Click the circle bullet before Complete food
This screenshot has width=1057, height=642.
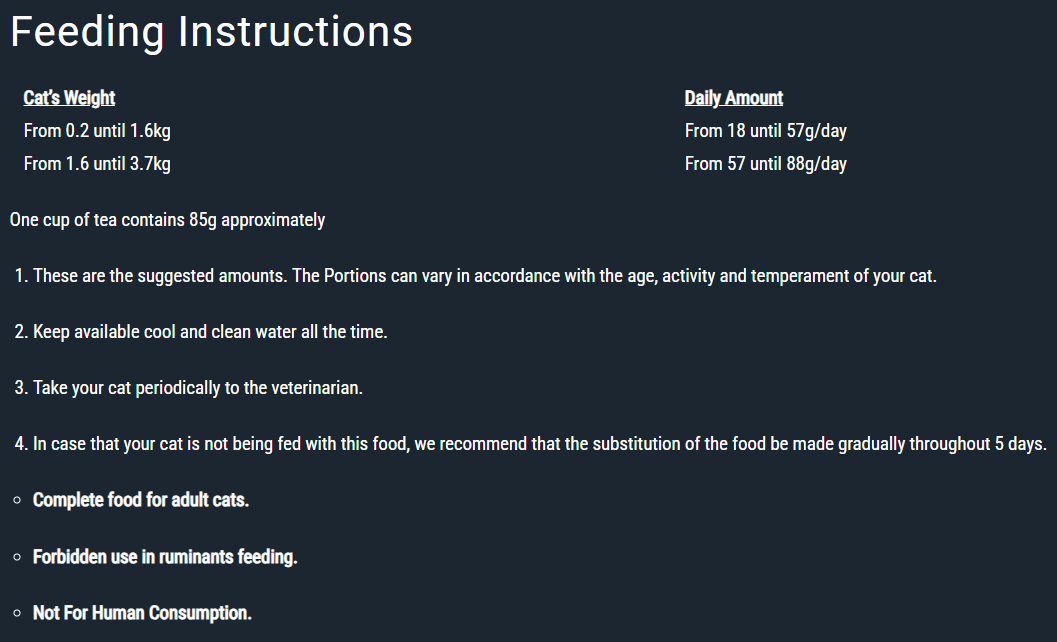(18, 500)
